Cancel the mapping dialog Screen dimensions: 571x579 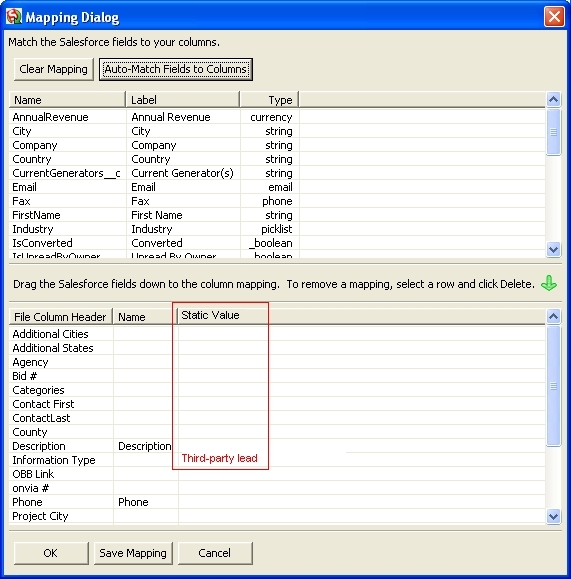pos(215,553)
